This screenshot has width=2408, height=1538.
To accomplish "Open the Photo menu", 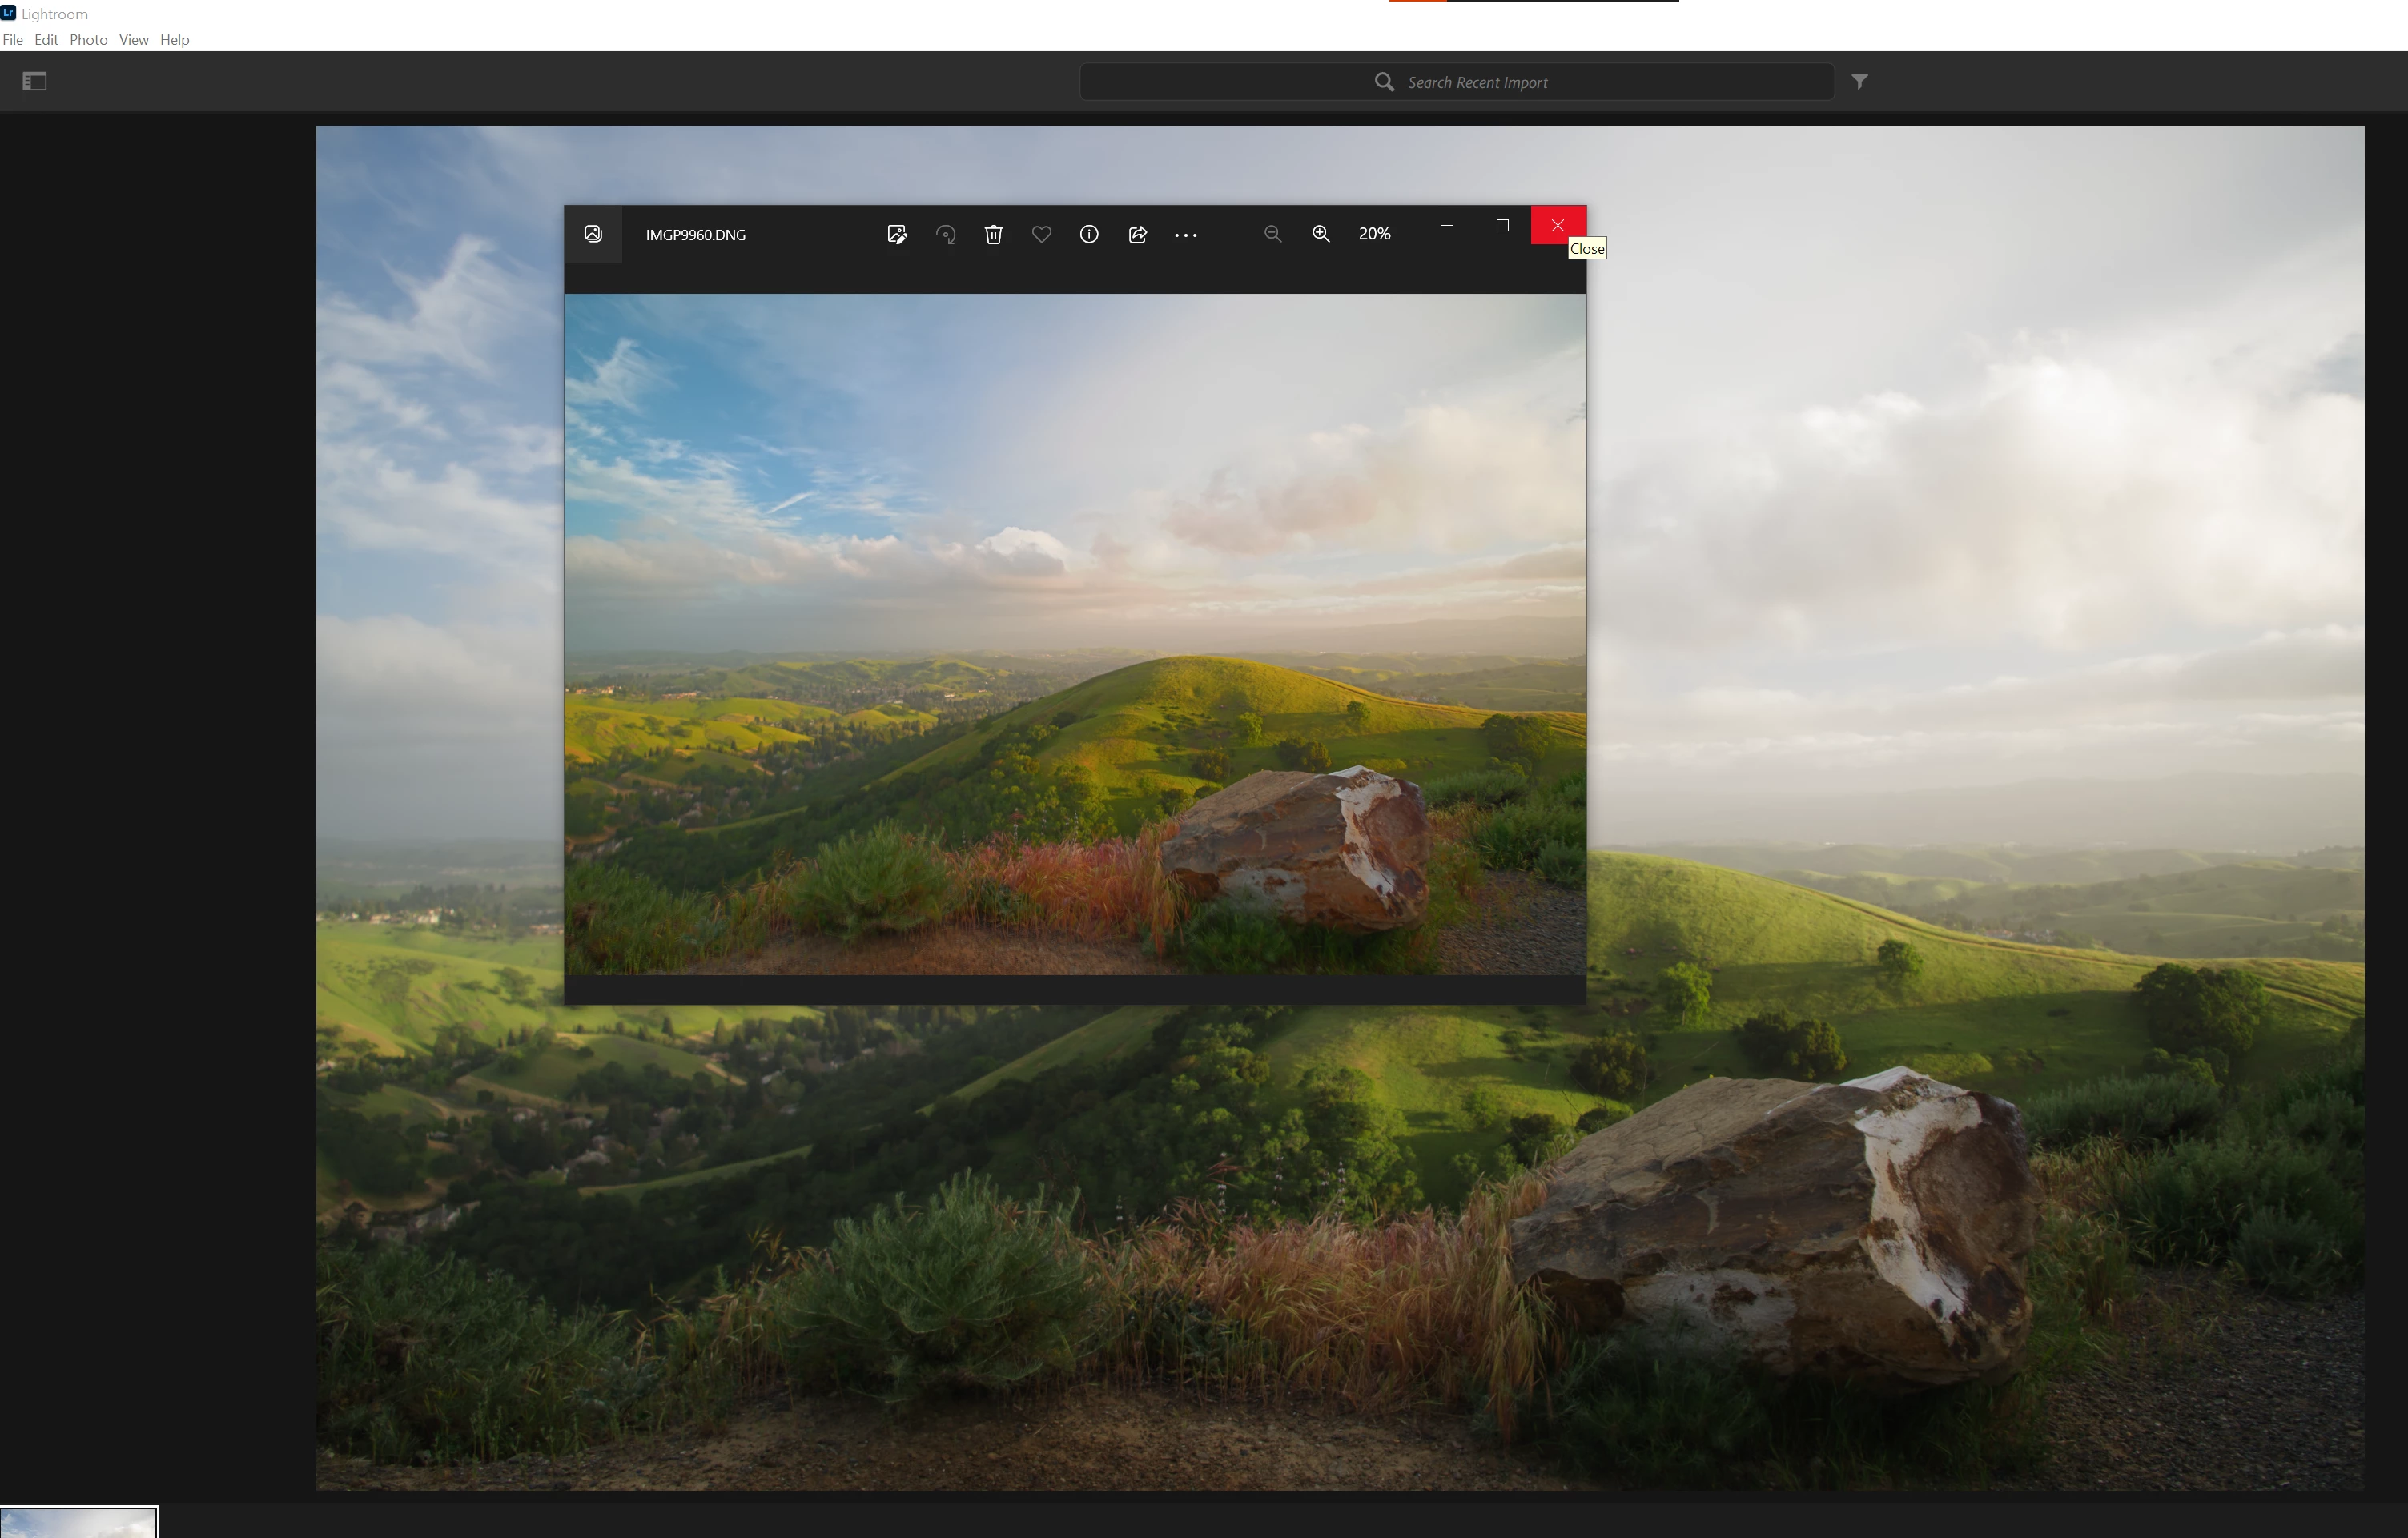I will [x=88, y=40].
